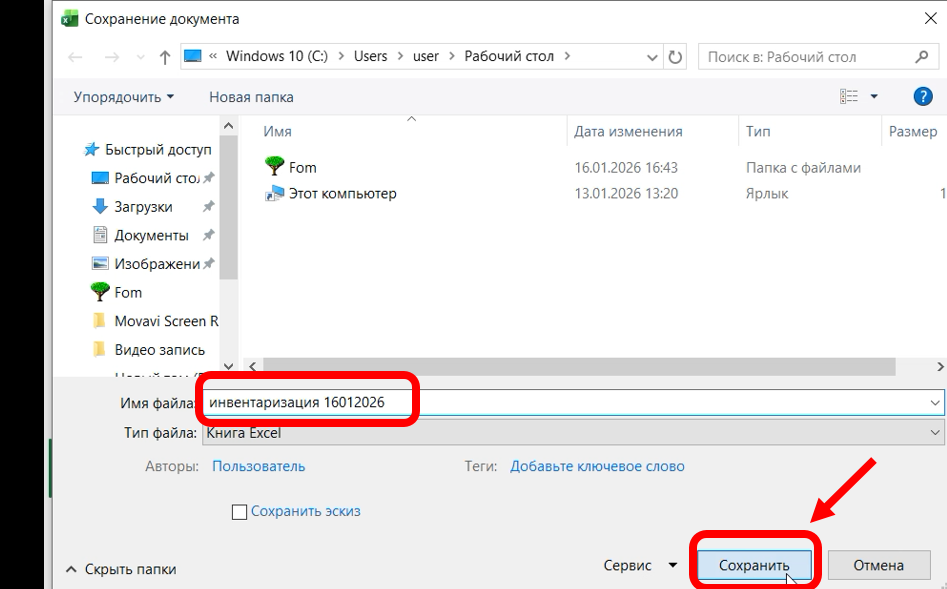The width and height of the screenshot is (947, 589).
Task: Click Ярлык type of Этот компьютер
Action: pyautogui.click(x=767, y=193)
